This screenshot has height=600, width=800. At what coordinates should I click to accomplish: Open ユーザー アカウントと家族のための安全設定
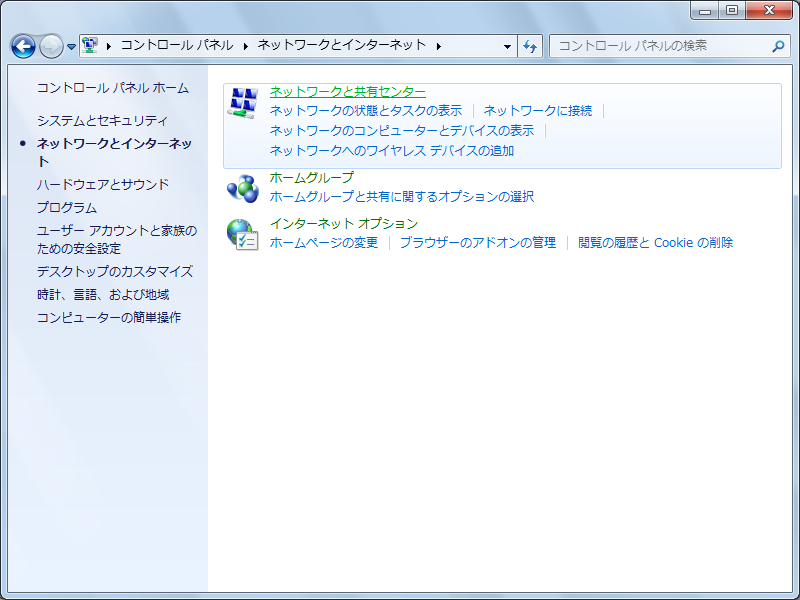tap(117, 240)
